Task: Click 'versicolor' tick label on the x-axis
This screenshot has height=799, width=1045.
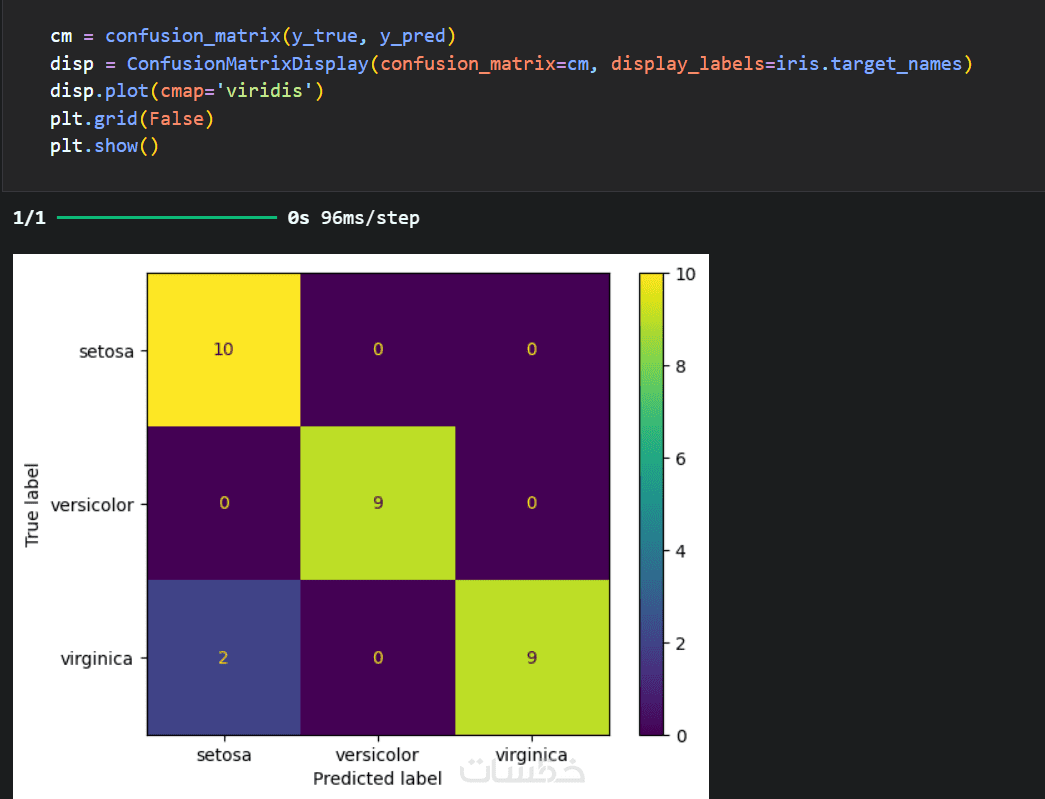Action: 378,755
